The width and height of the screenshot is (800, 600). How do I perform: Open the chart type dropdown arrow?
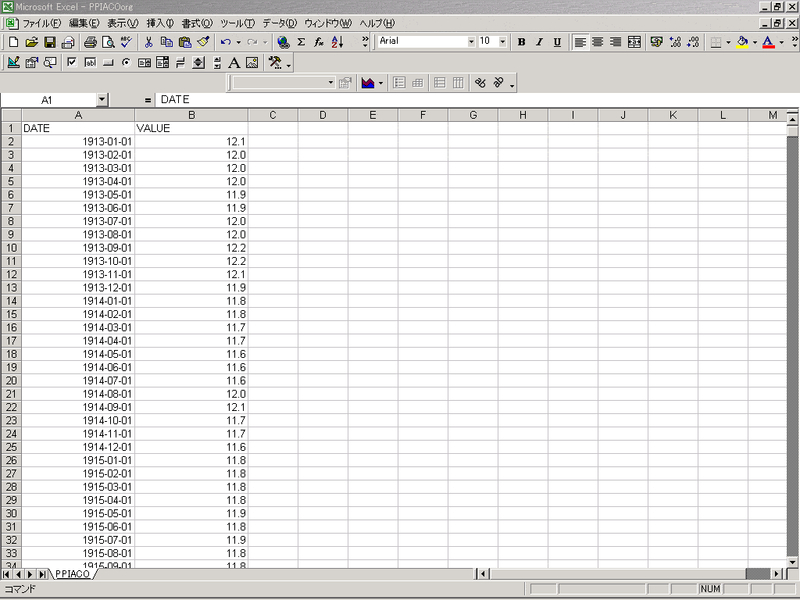381,83
